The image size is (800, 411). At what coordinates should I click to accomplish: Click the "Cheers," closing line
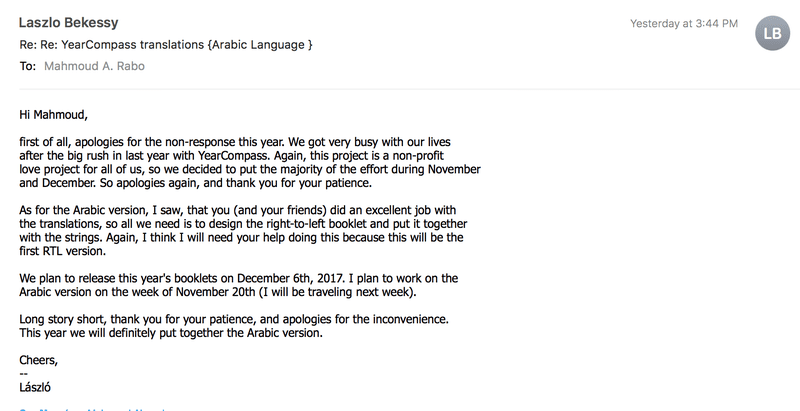[x=43, y=360]
